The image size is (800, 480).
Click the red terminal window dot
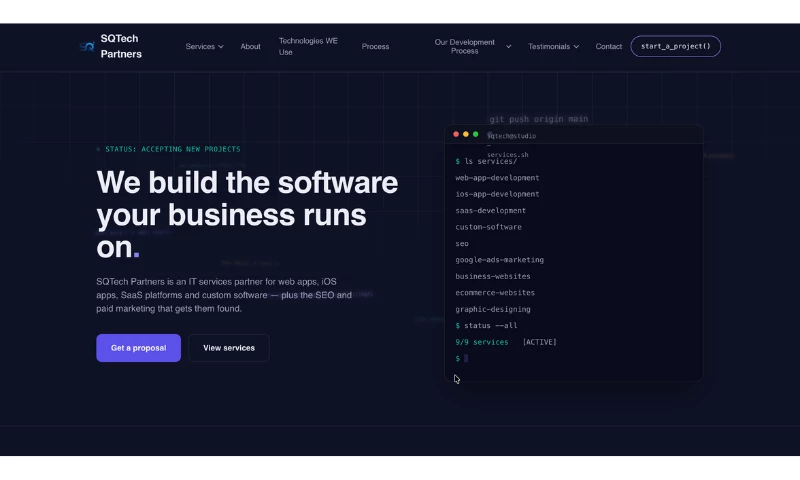pos(456,134)
